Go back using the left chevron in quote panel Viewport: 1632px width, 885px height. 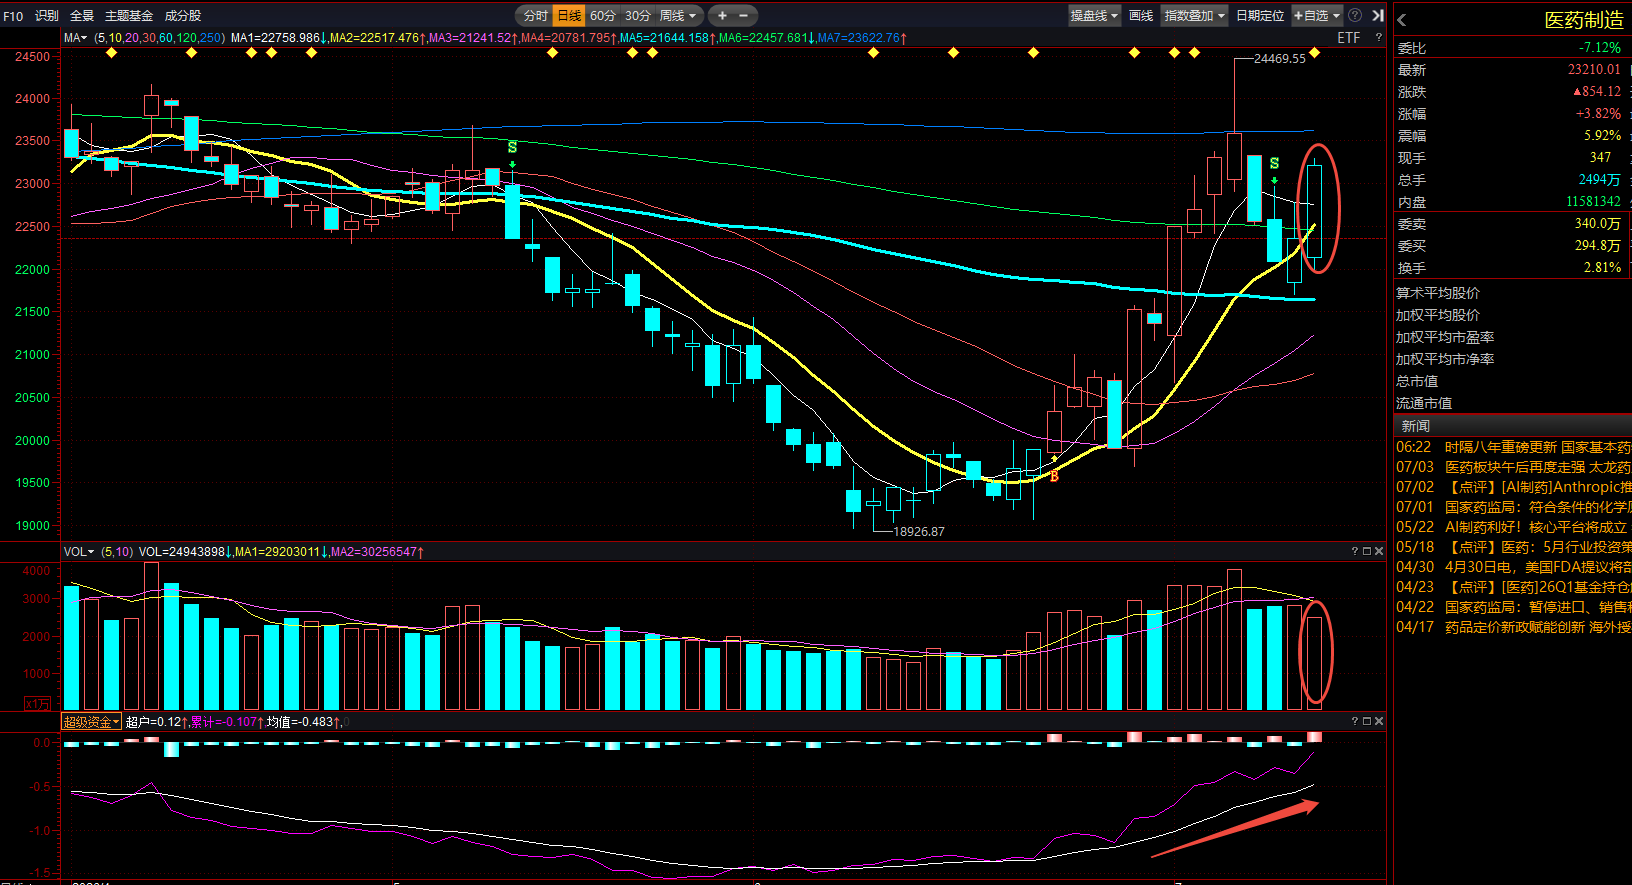point(1402,20)
